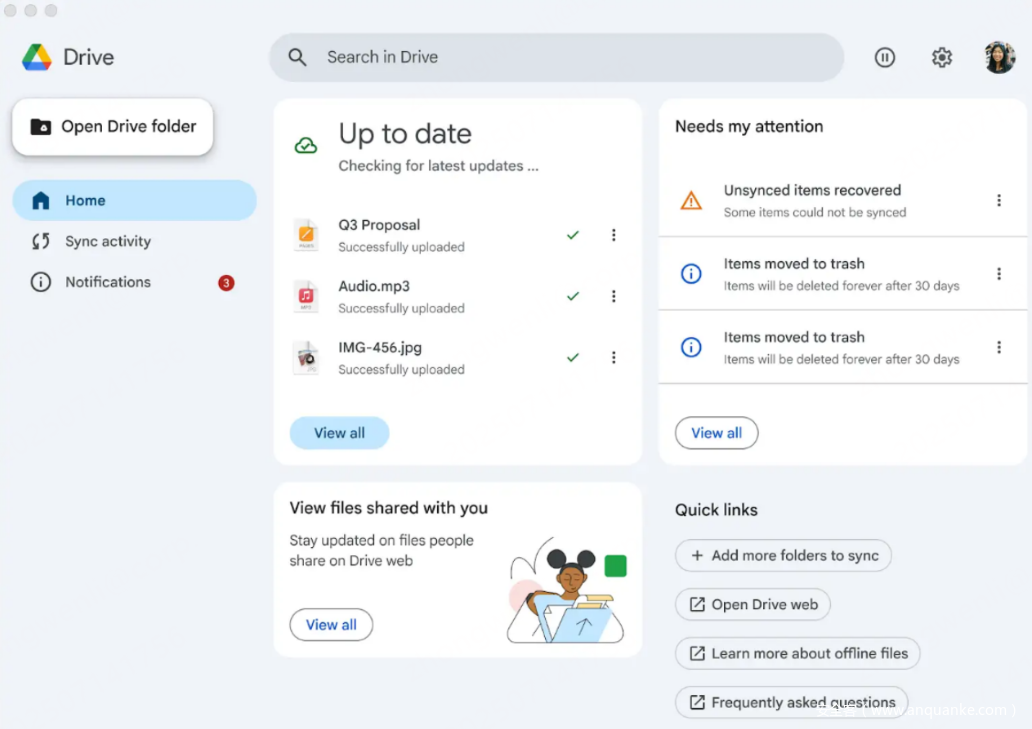Click the Google Drive logo
1032x729 pixels.
[37, 58]
